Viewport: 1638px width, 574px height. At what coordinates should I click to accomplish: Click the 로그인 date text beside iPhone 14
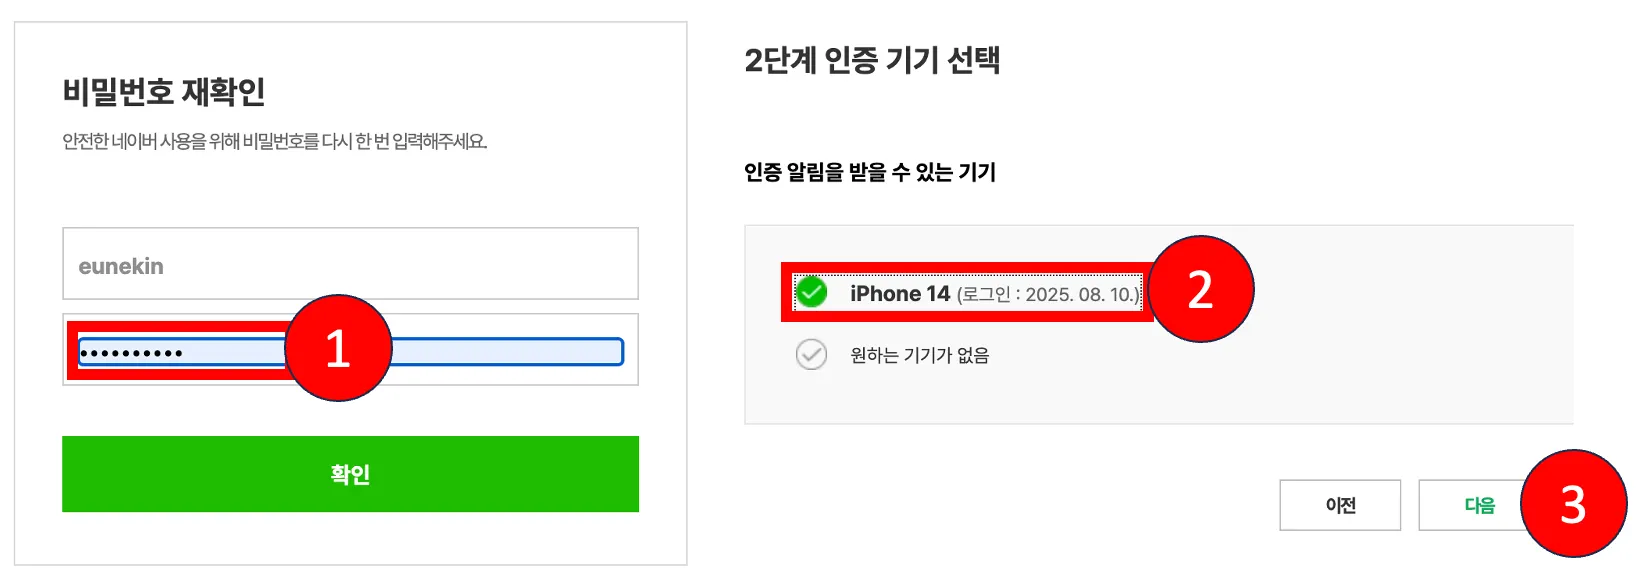(1047, 295)
